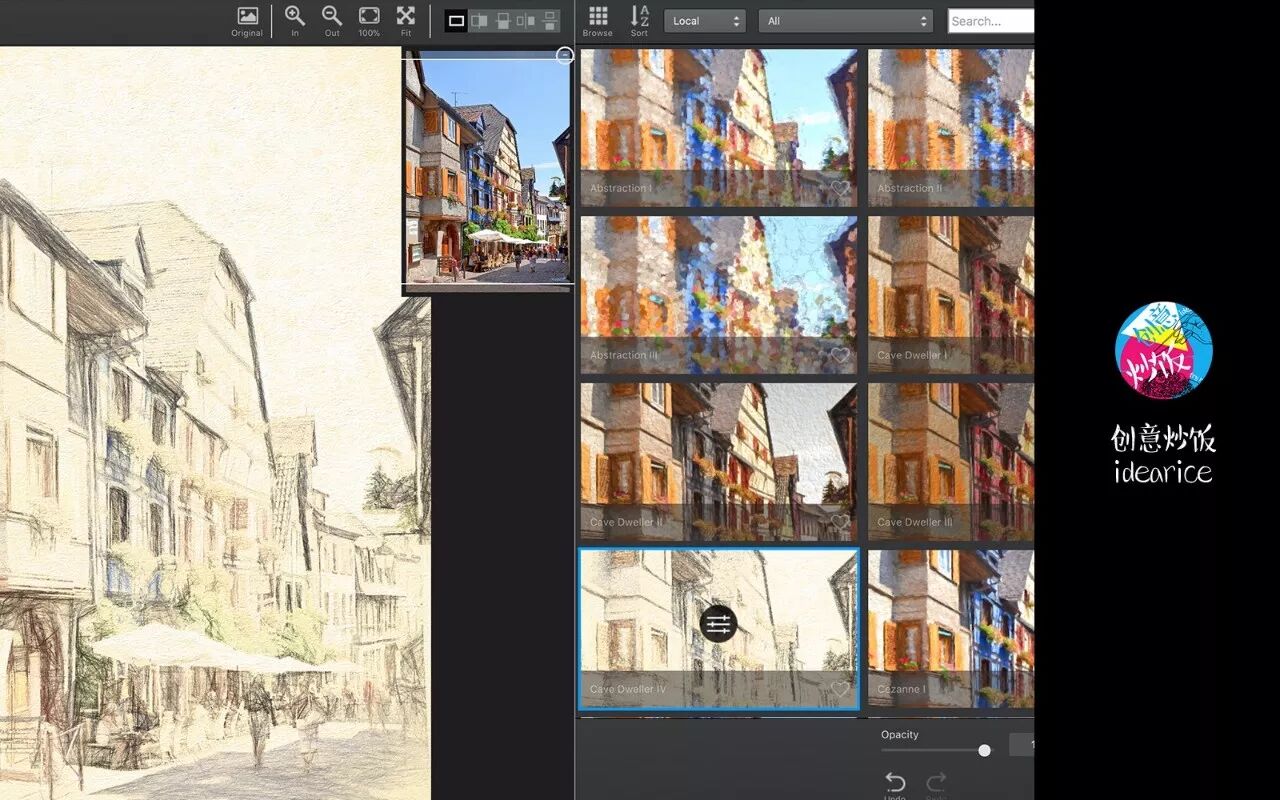Image resolution: width=1280 pixels, height=800 pixels.
Task: Click the Opacity slider handle
Action: 984,750
